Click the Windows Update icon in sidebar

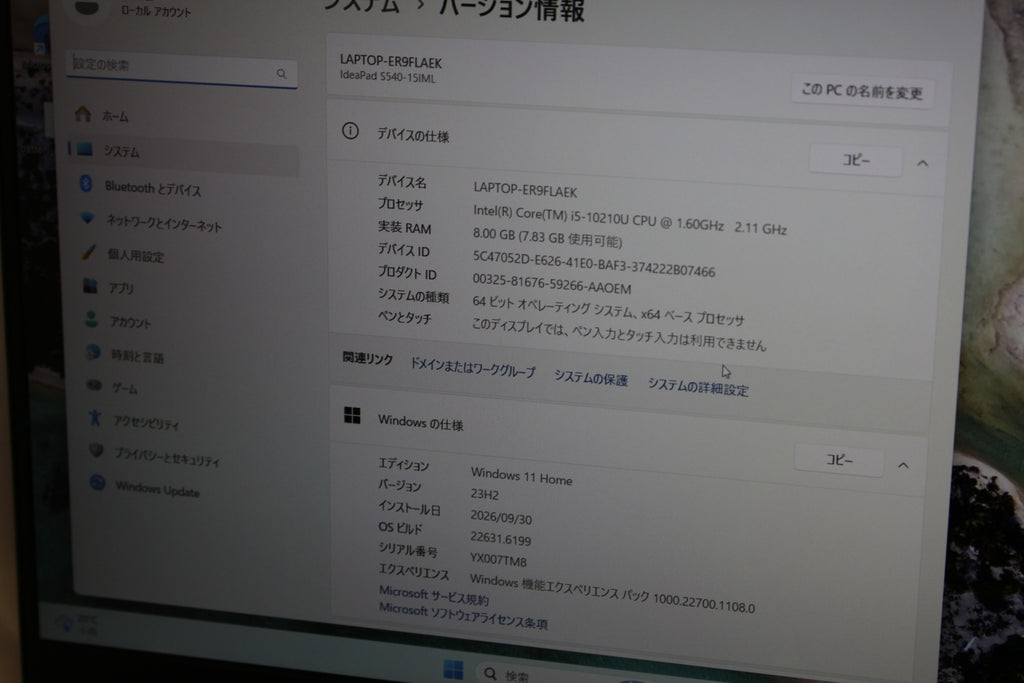pyautogui.click(x=98, y=483)
